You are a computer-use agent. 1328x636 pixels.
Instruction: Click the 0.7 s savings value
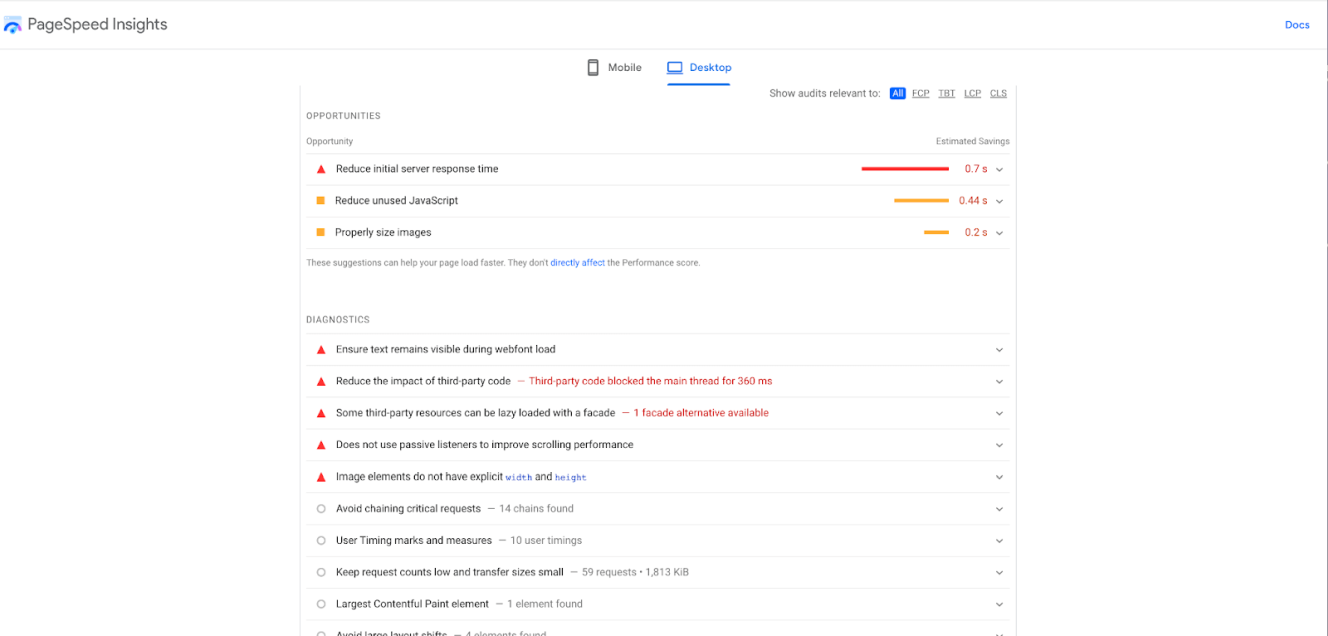[x=975, y=169]
